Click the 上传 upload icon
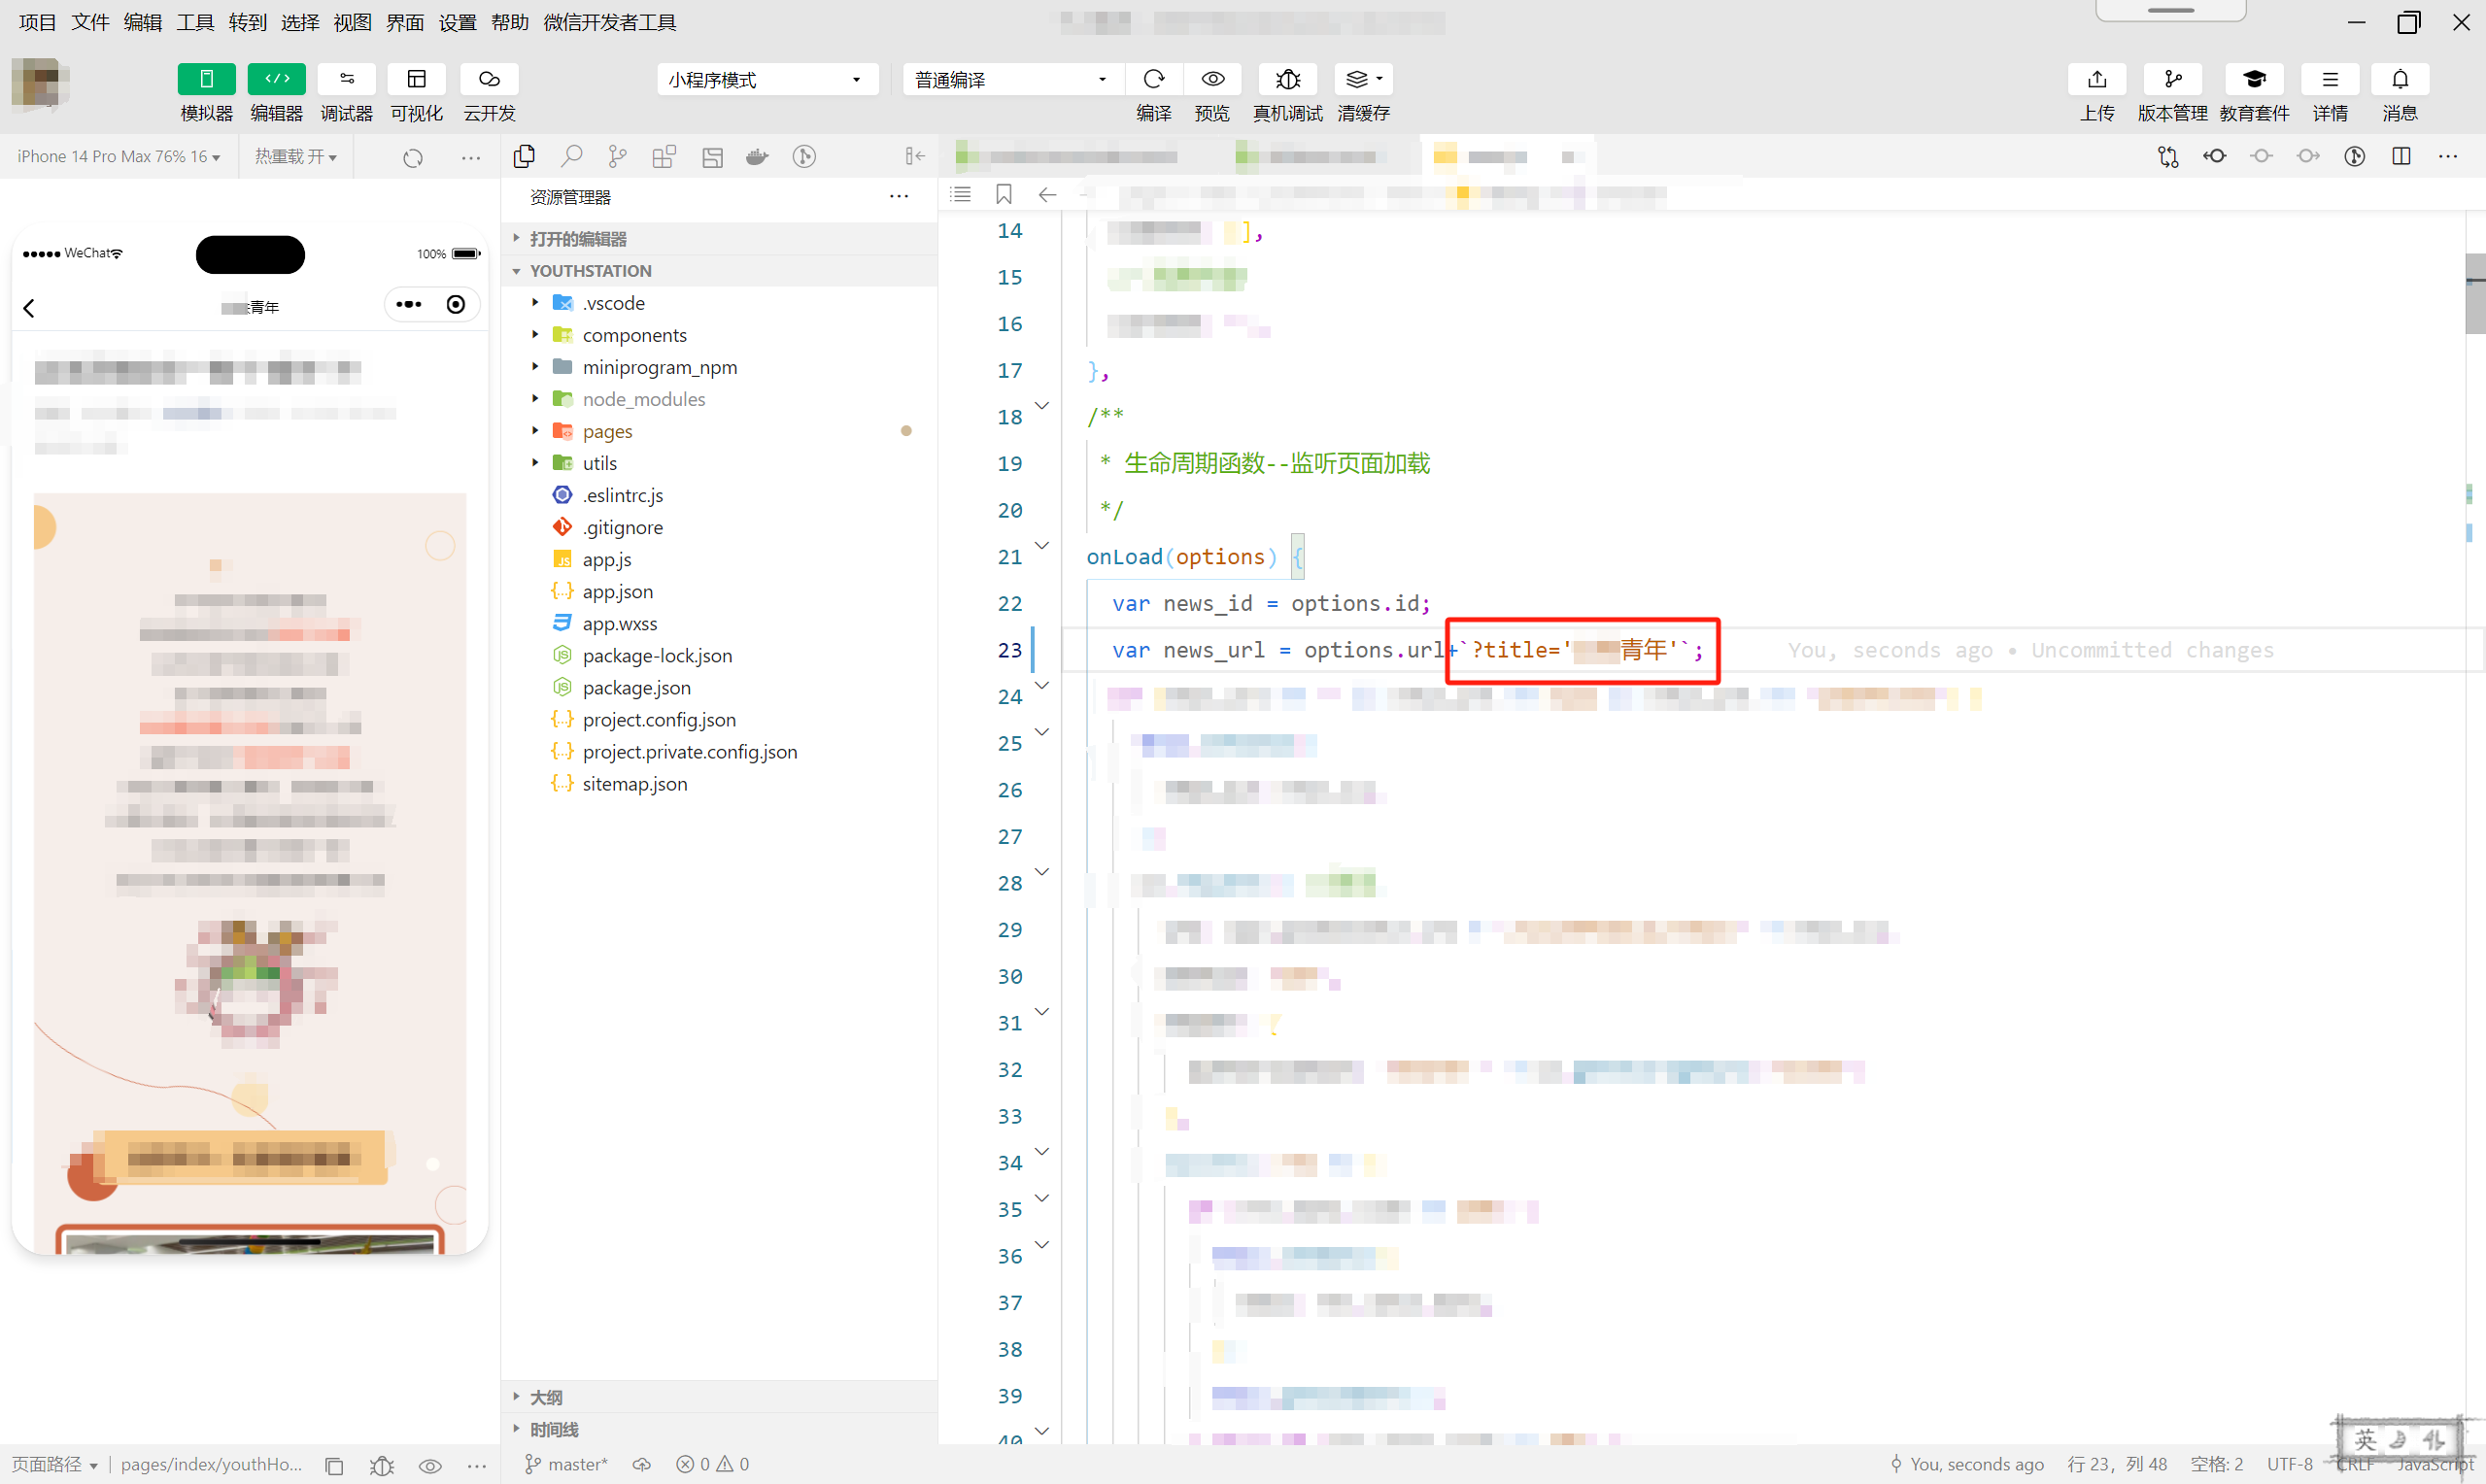This screenshot has width=2486, height=1484. click(x=2096, y=79)
